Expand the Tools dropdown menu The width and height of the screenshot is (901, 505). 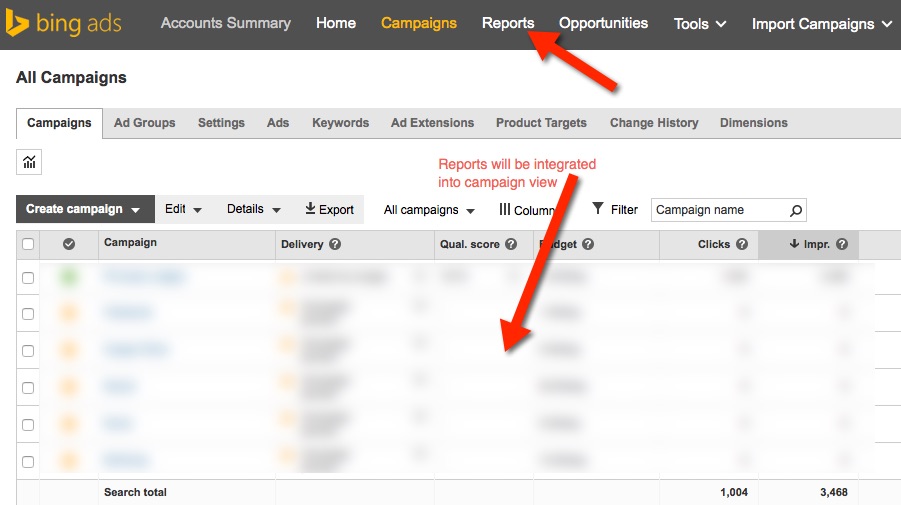pos(700,24)
